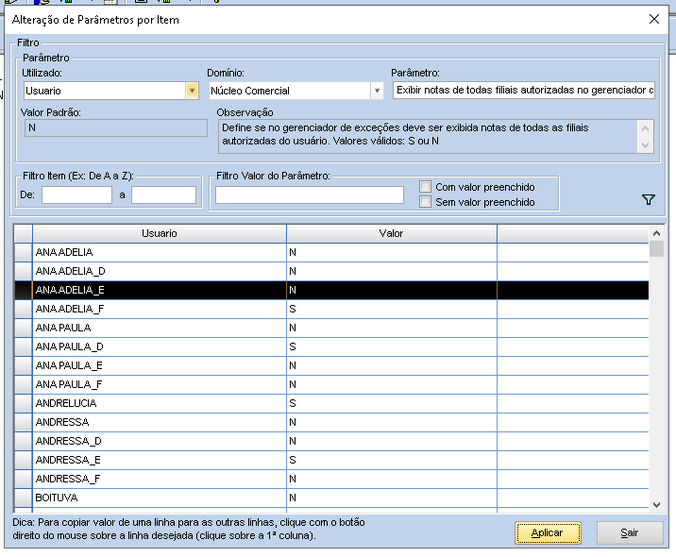The width and height of the screenshot is (676, 557).
Task: Click the Usuario column header
Action: [159, 233]
